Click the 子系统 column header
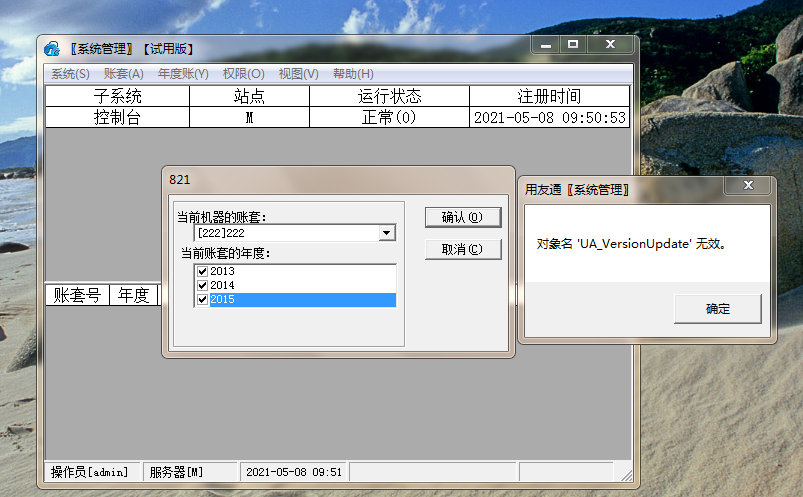Screen dimensions: 803x497 pos(117,96)
